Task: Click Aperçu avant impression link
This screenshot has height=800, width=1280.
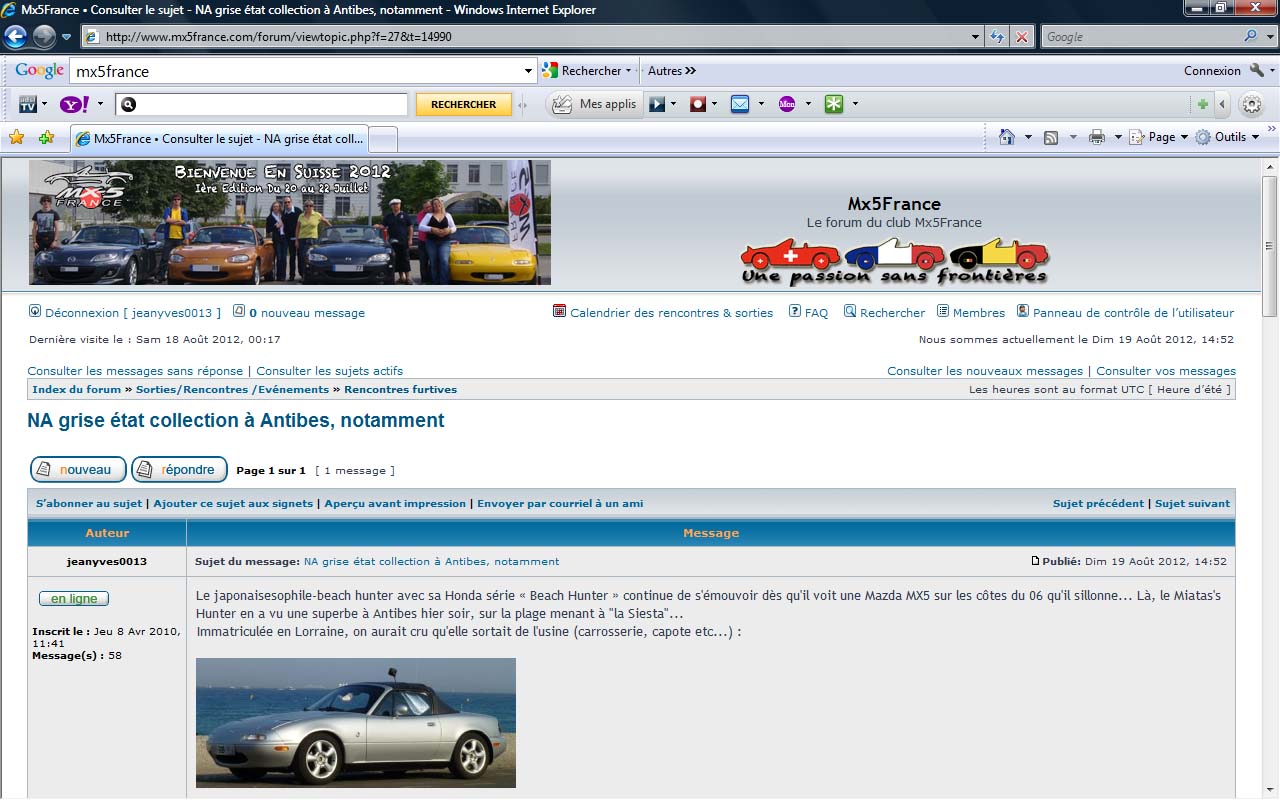Action: click(395, 504)
